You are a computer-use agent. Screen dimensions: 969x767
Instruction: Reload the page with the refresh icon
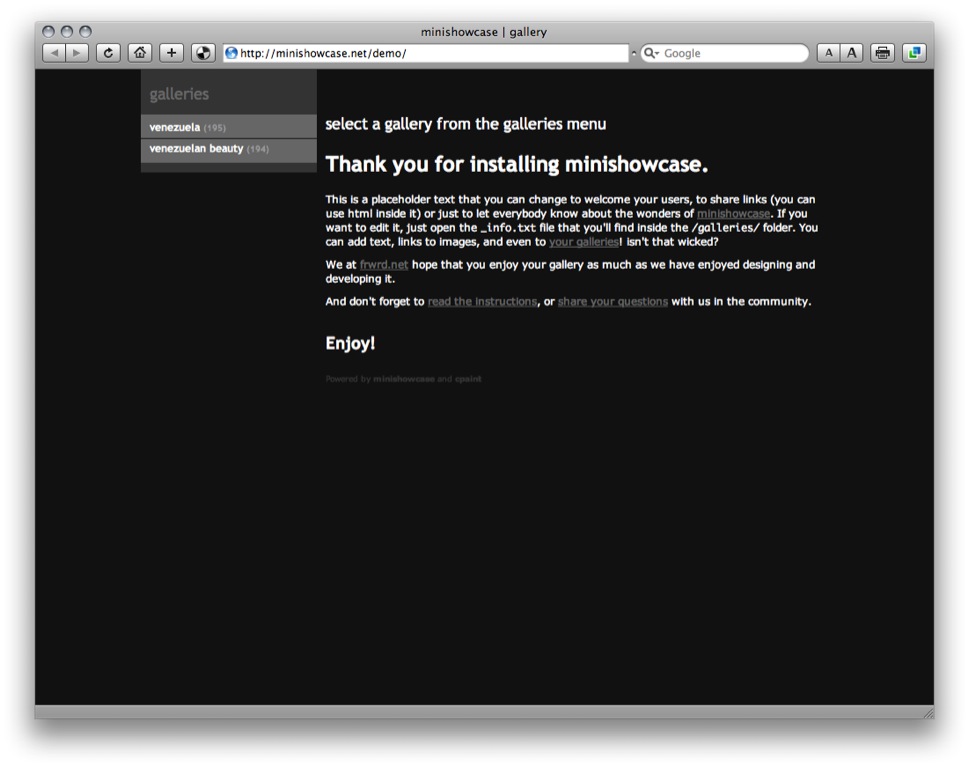[x=108, y=53]
